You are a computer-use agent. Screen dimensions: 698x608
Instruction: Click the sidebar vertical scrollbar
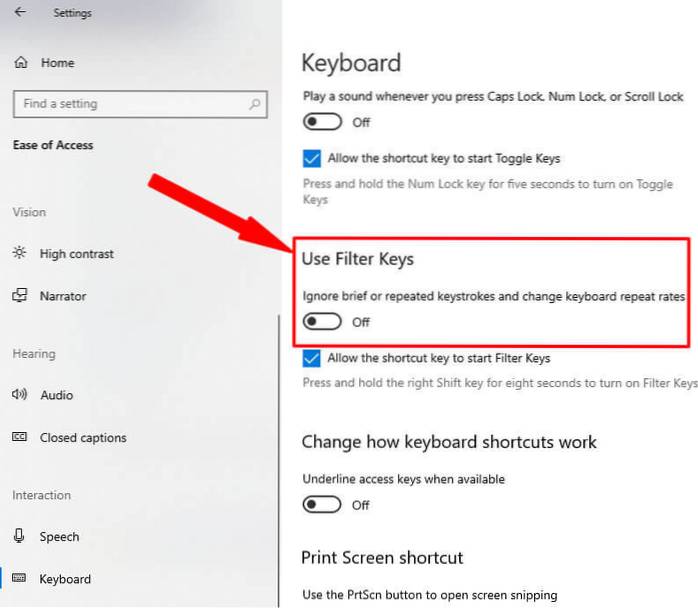pos(279,461)
